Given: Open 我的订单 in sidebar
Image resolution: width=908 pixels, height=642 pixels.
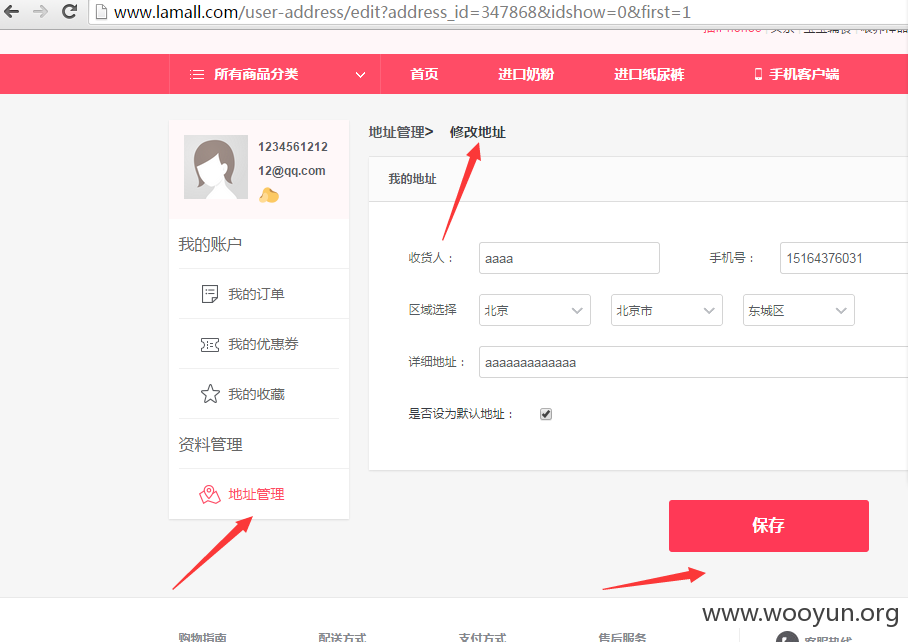Looking at the screenshot, I should tap(256, 294).
